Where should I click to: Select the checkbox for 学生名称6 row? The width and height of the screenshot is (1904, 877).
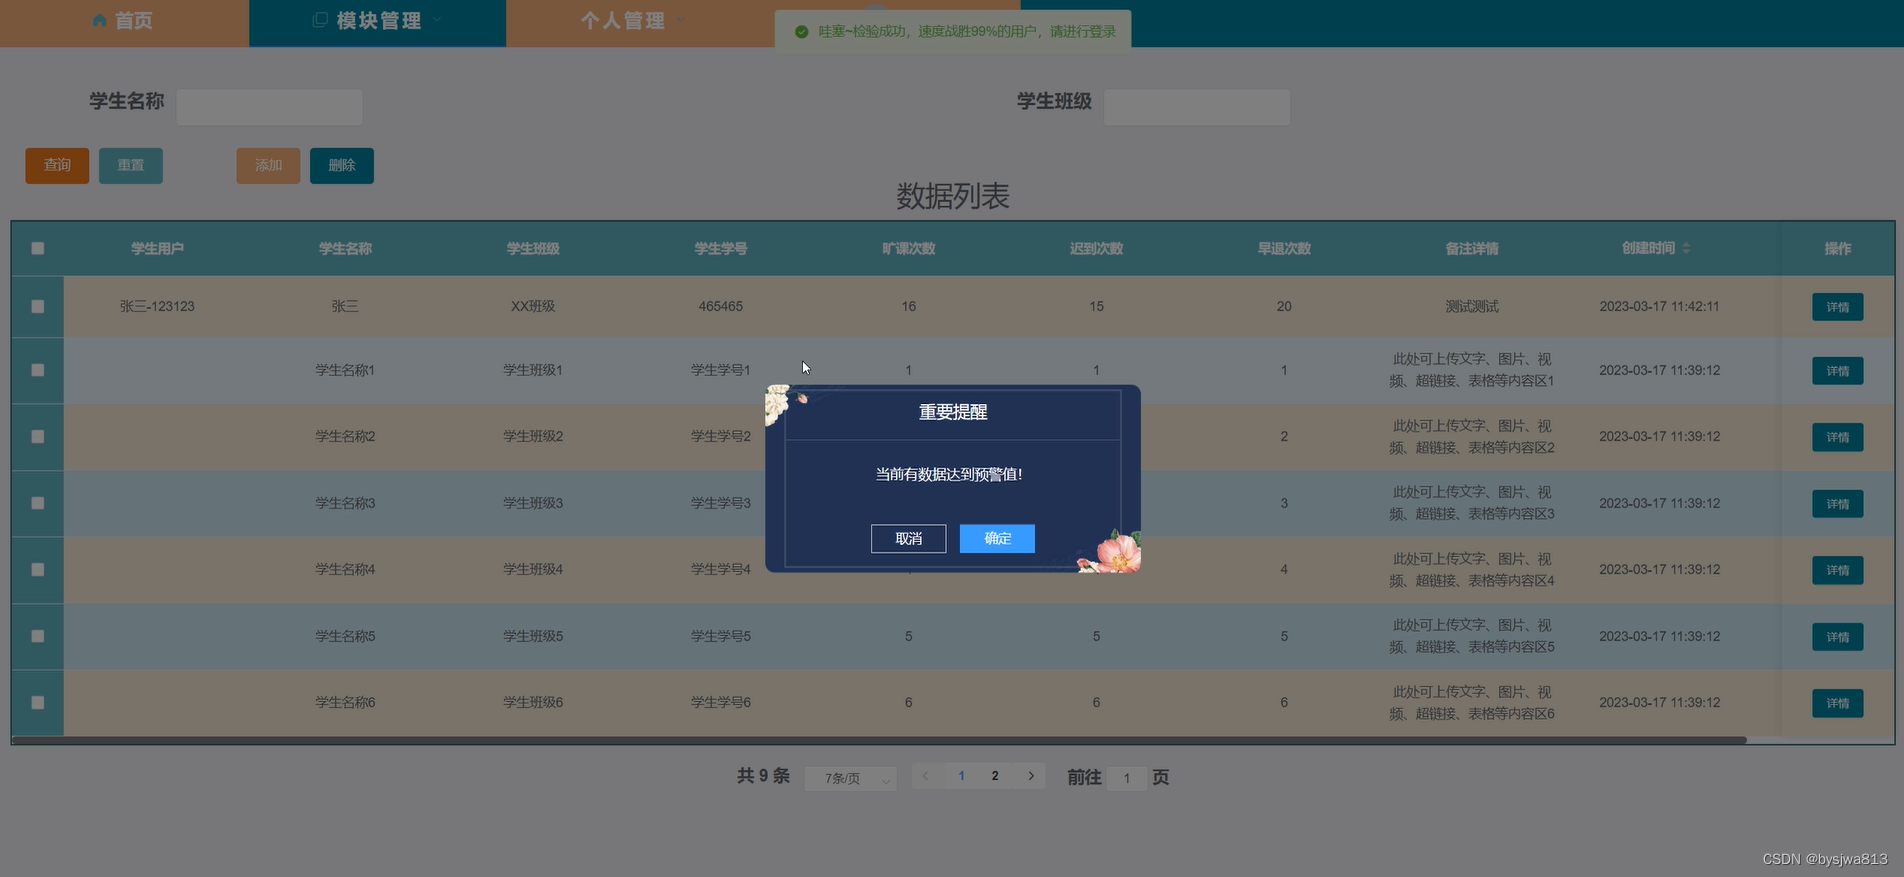coord(38,703)
